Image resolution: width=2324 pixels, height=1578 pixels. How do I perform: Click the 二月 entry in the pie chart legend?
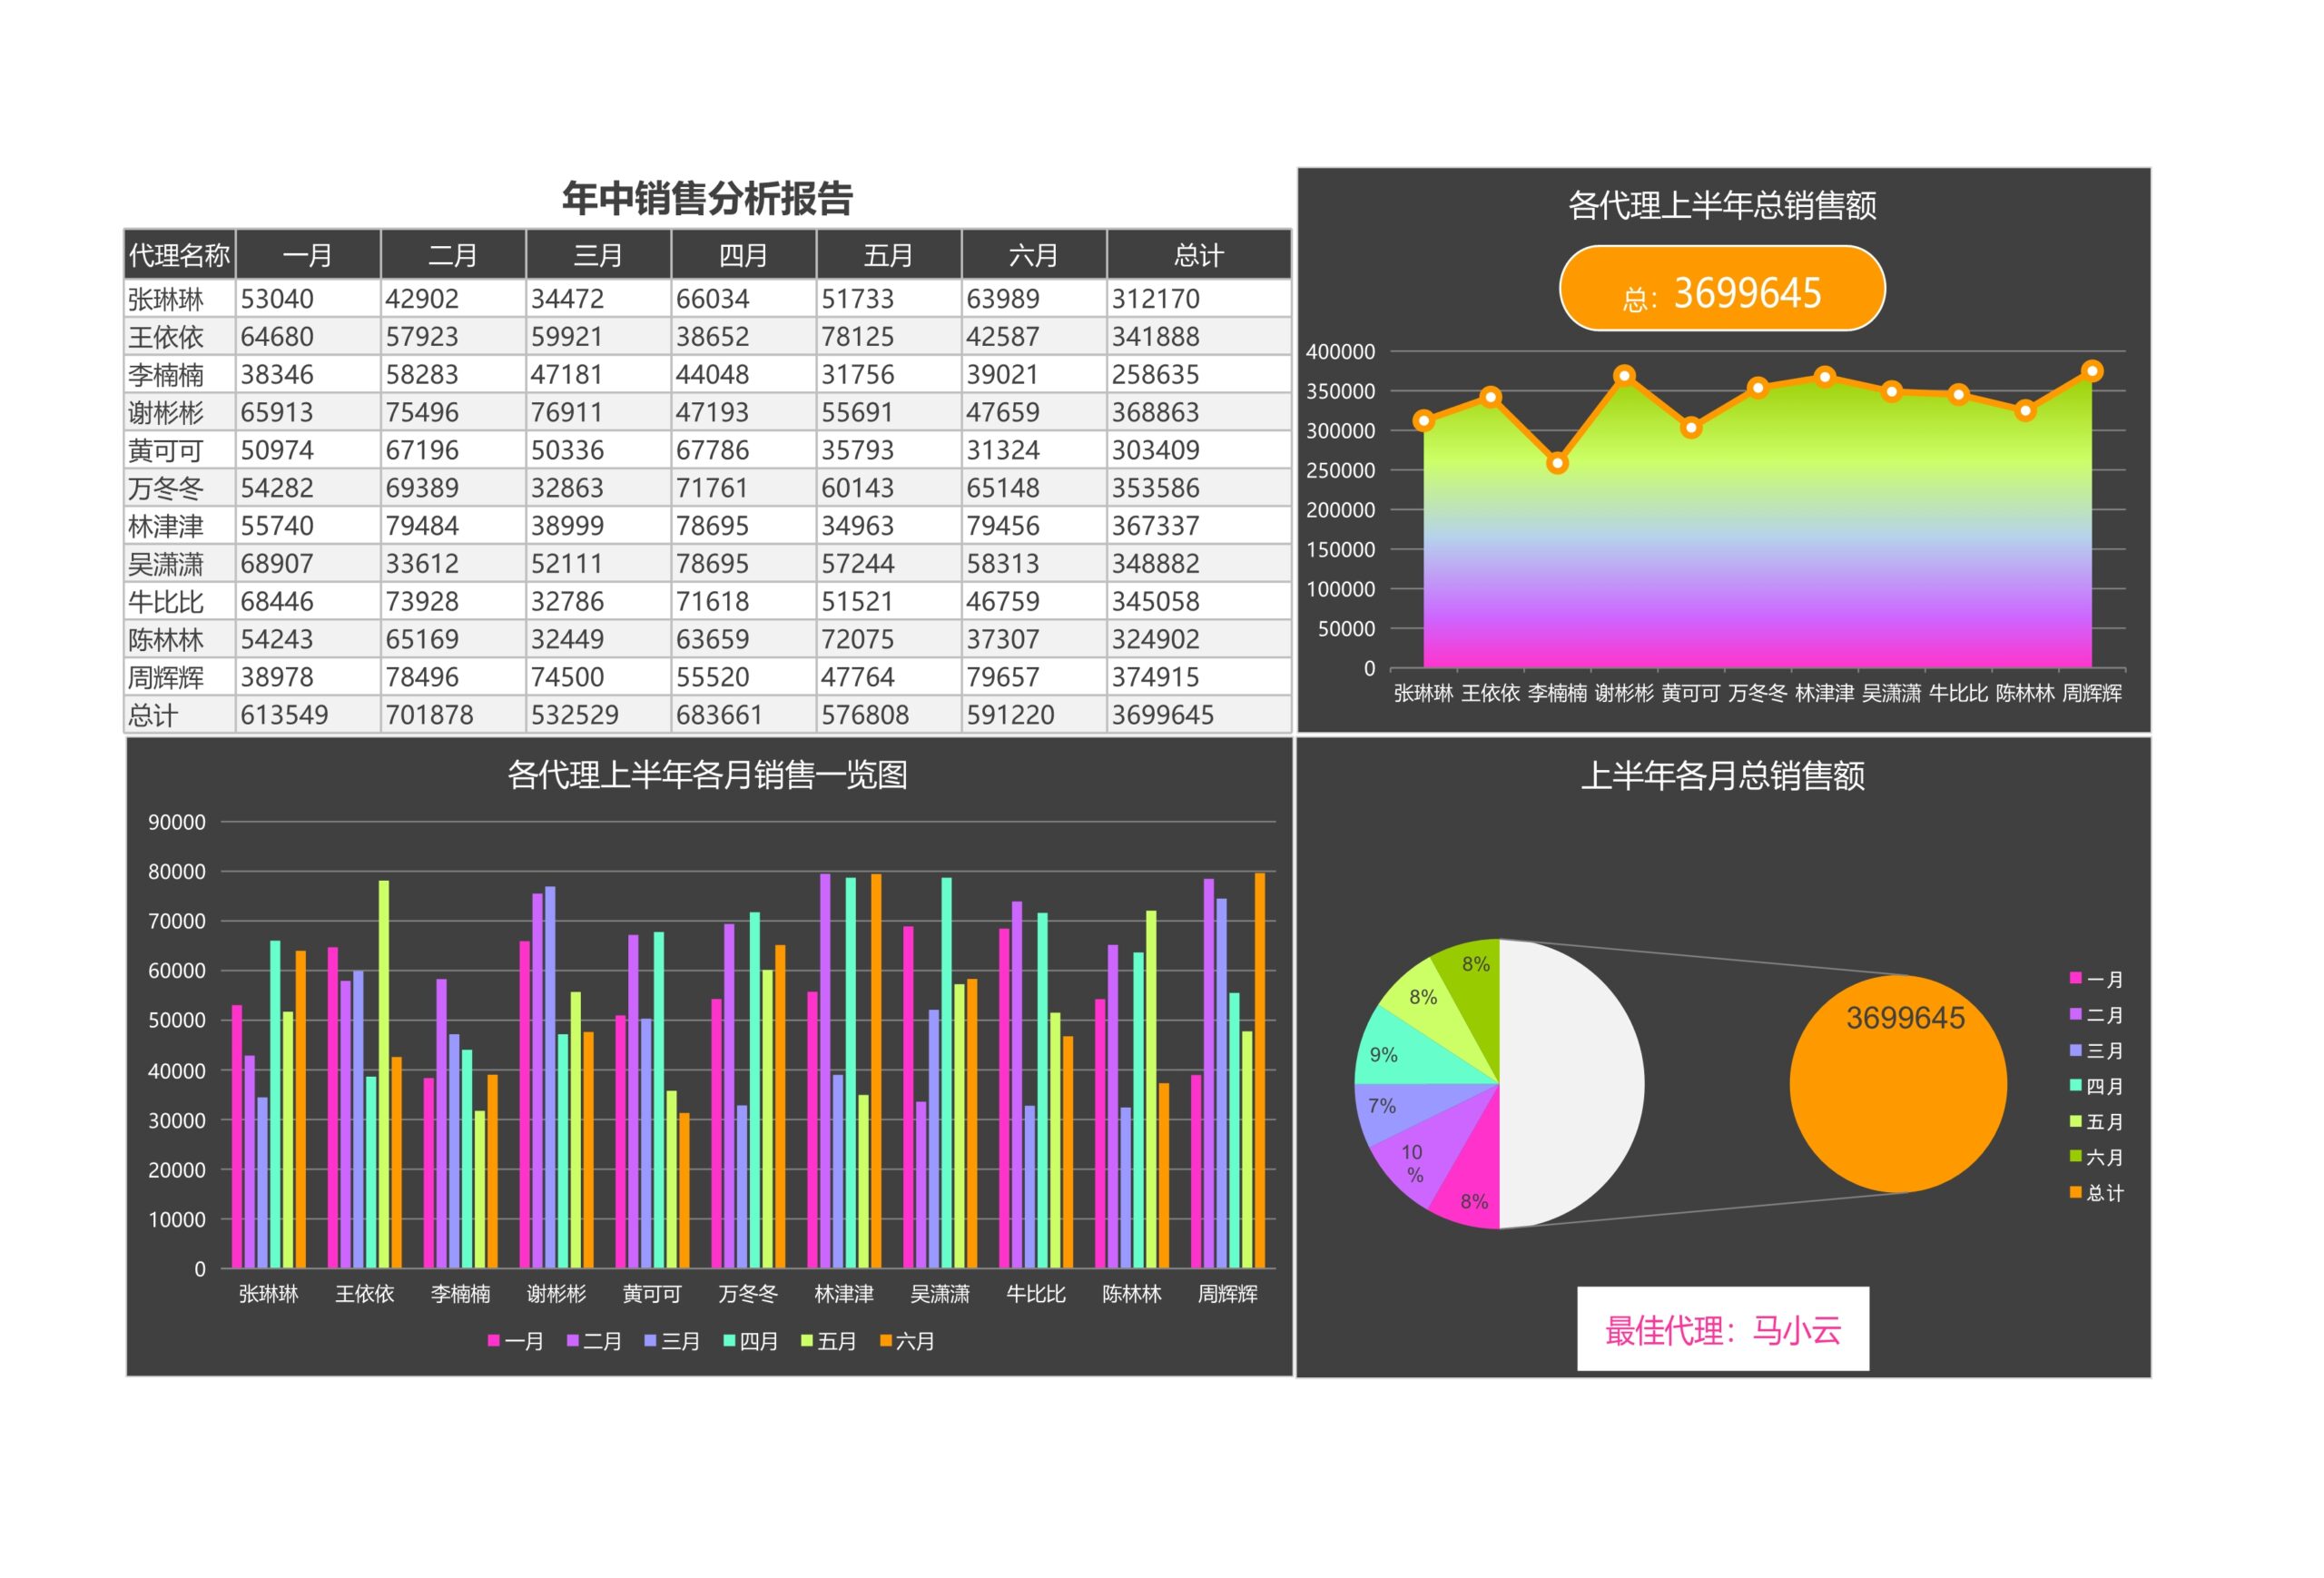click(2096, 1015)
